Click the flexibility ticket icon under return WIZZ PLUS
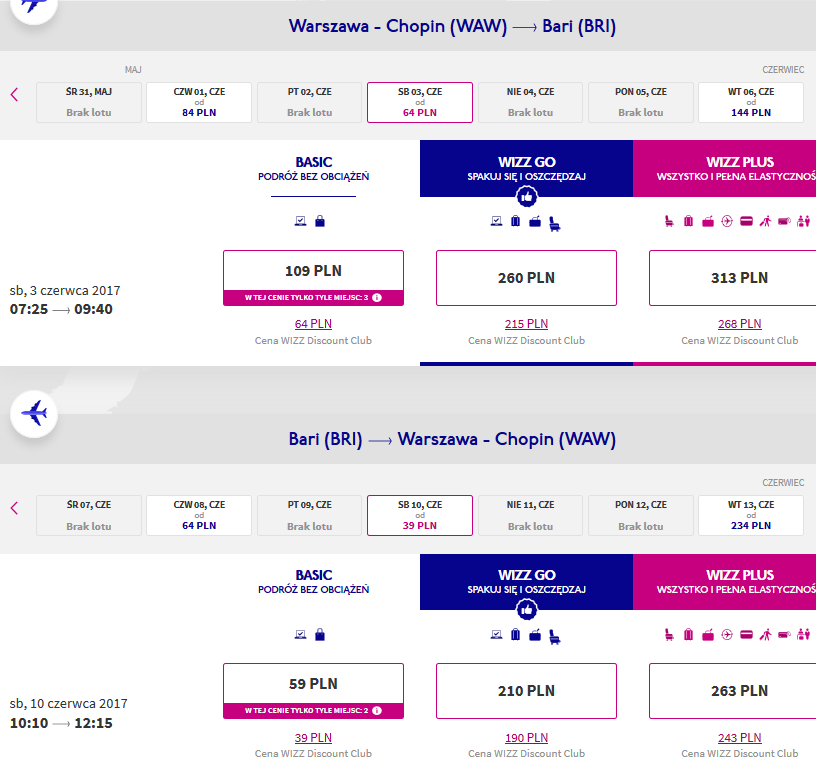Image resolution: width=816 pixels, height=763 pixels. 784,634
